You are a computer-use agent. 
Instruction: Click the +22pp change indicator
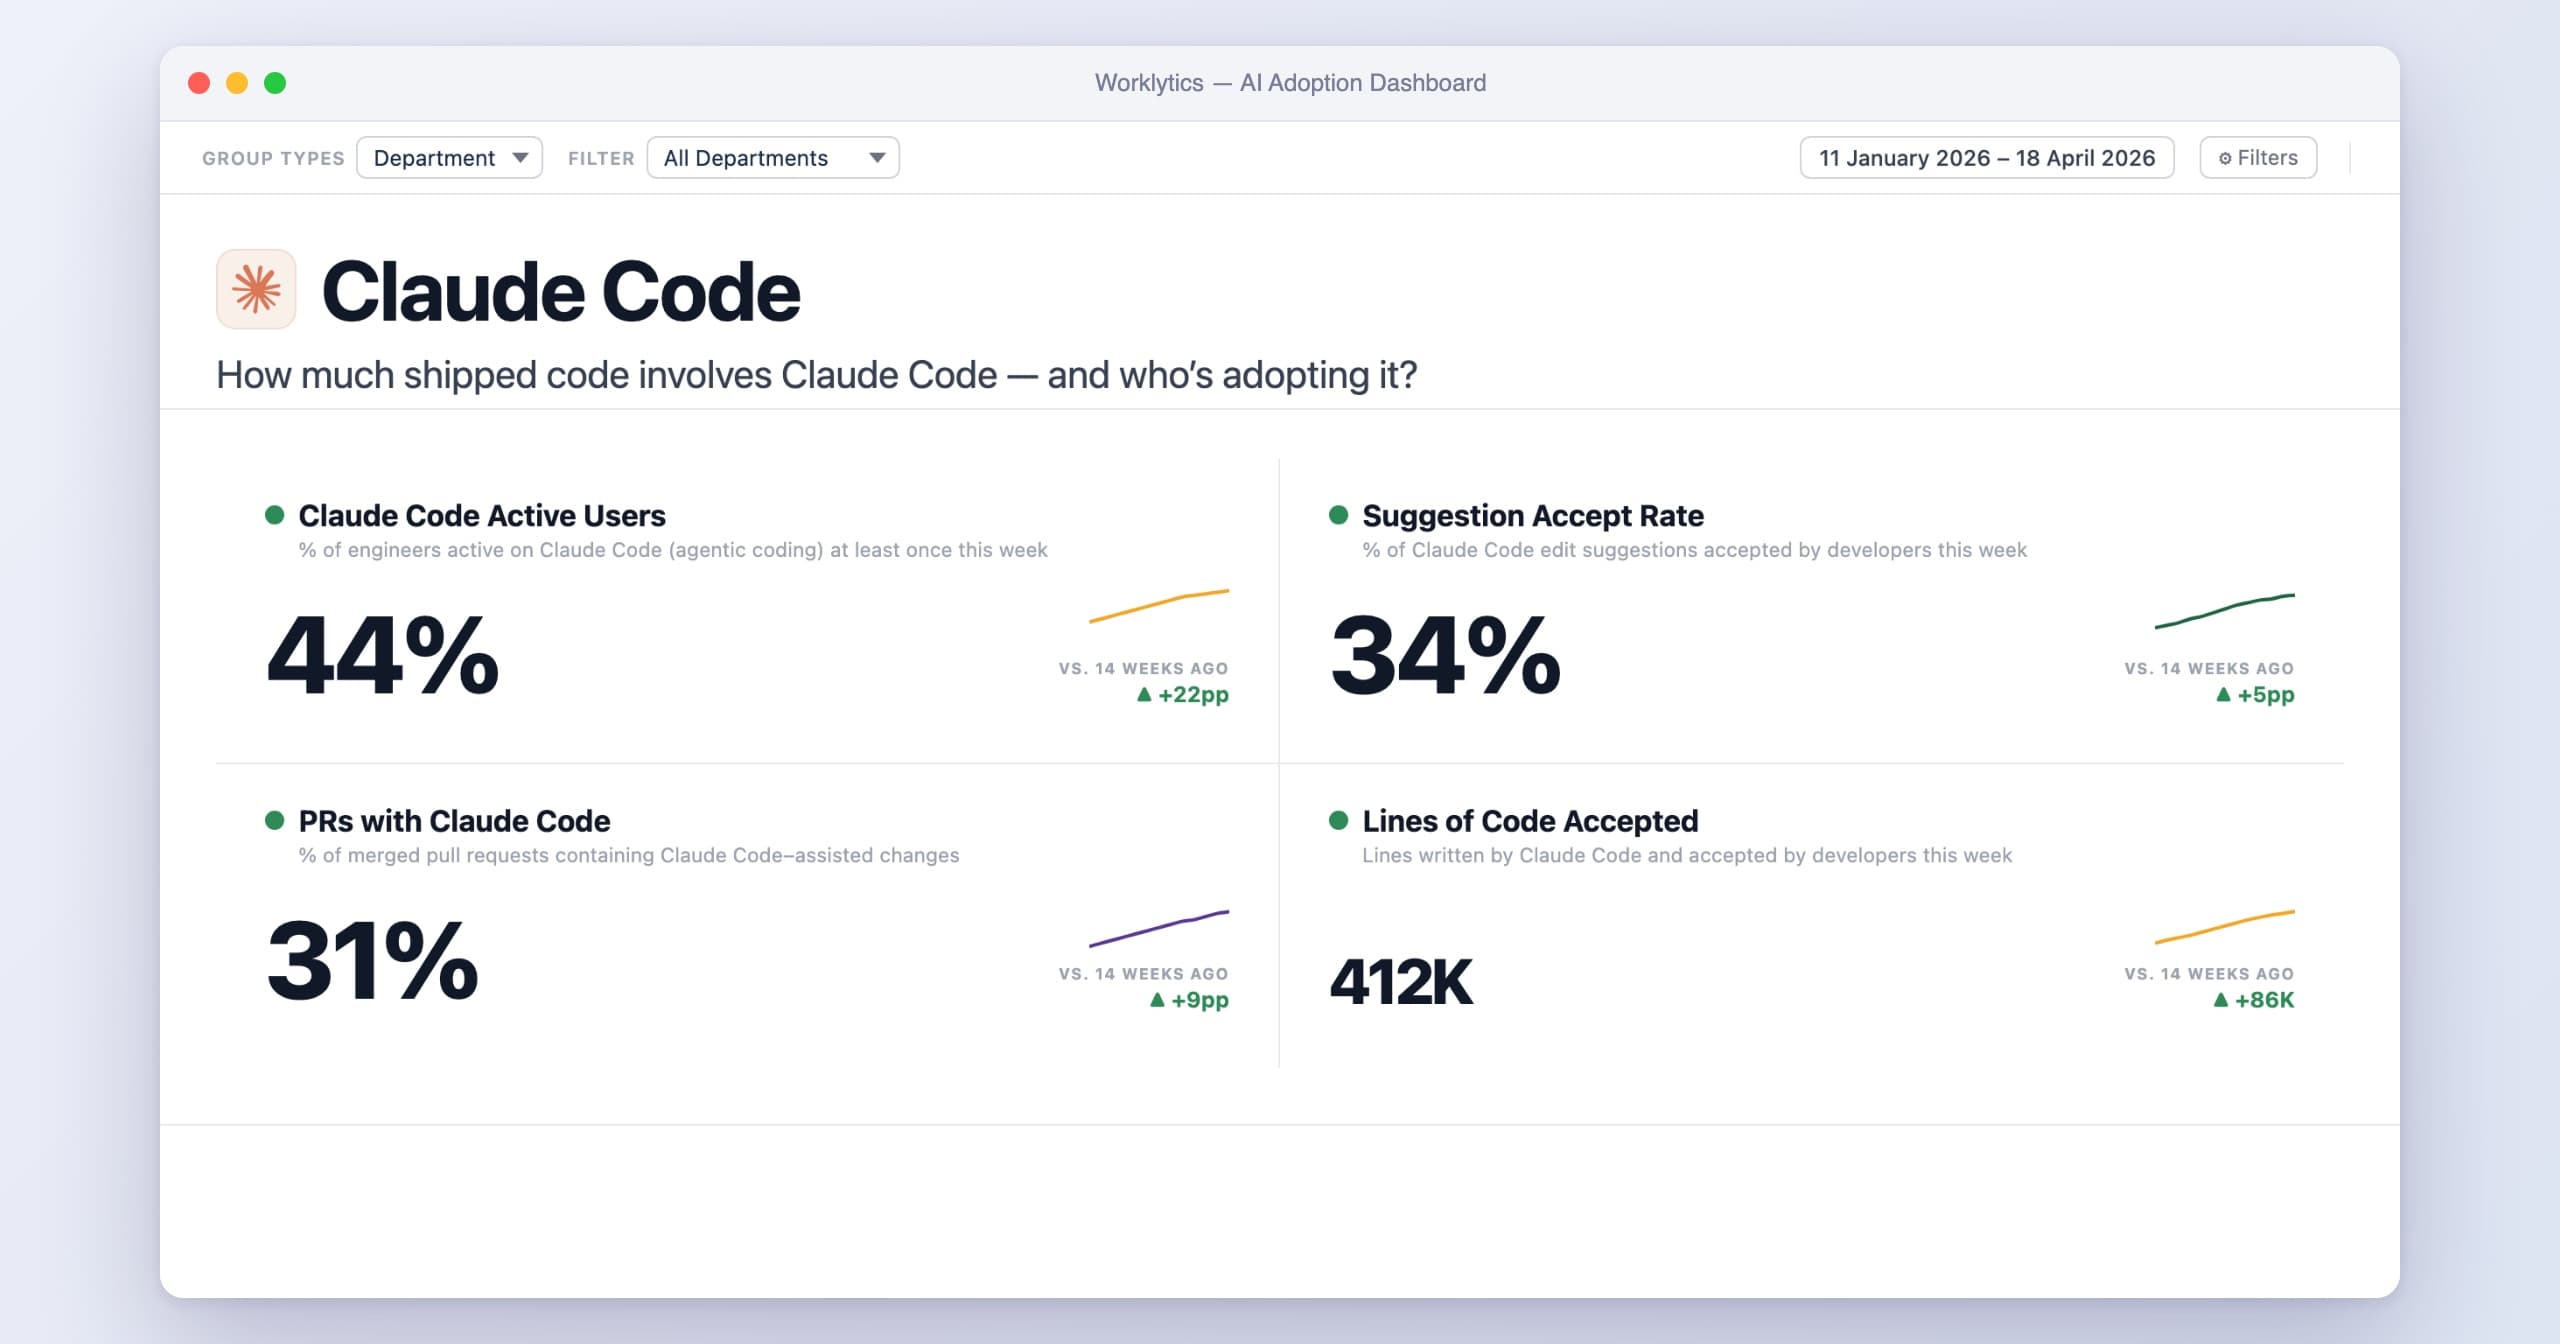(x=1183, y=694)
